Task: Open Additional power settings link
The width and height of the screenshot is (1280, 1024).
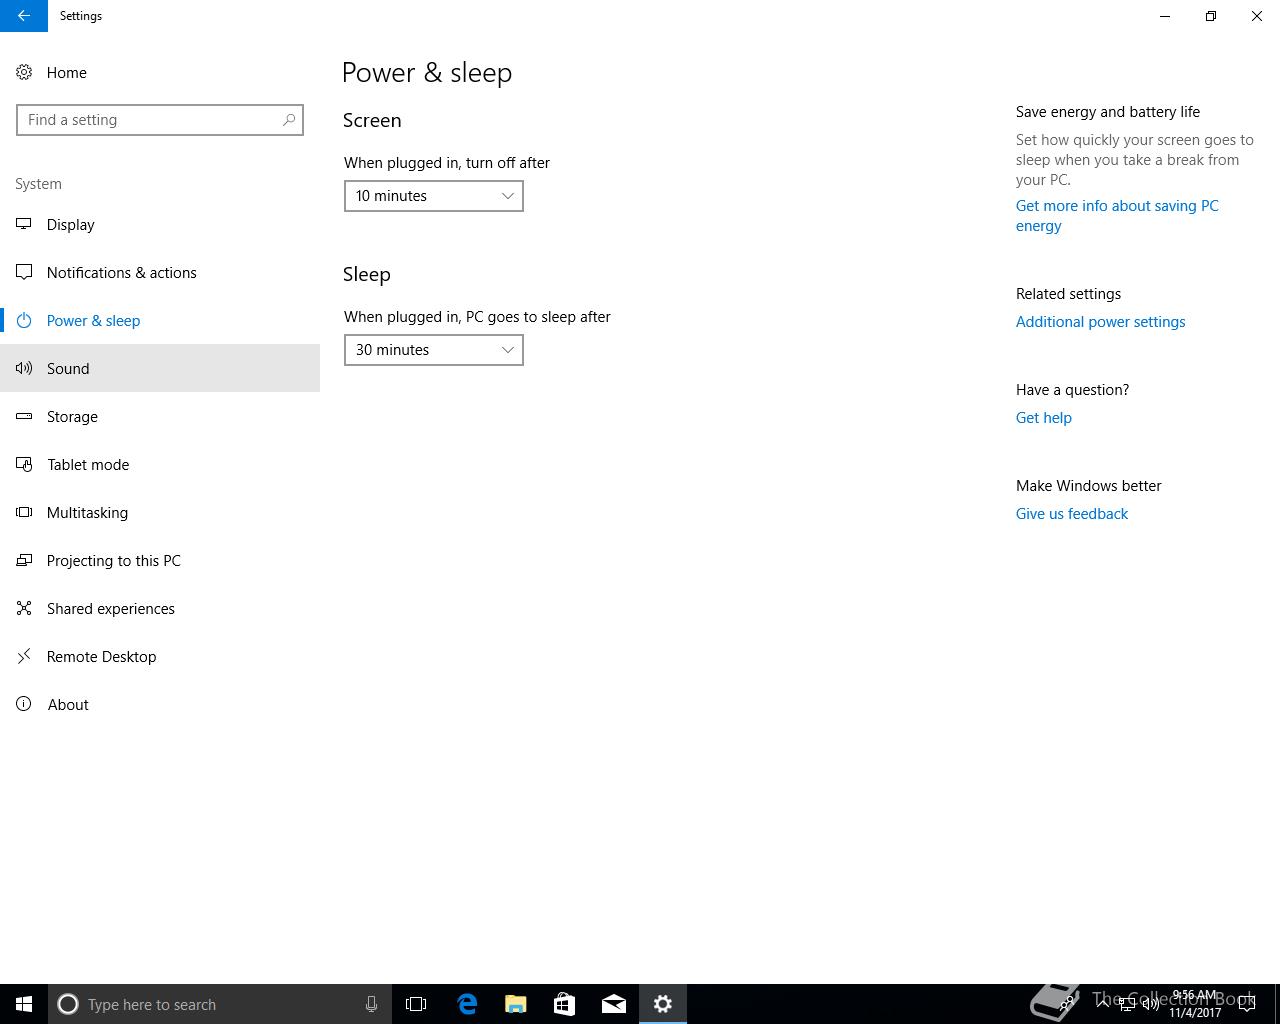Action: pyautogui.click(x=1100, y=322)
